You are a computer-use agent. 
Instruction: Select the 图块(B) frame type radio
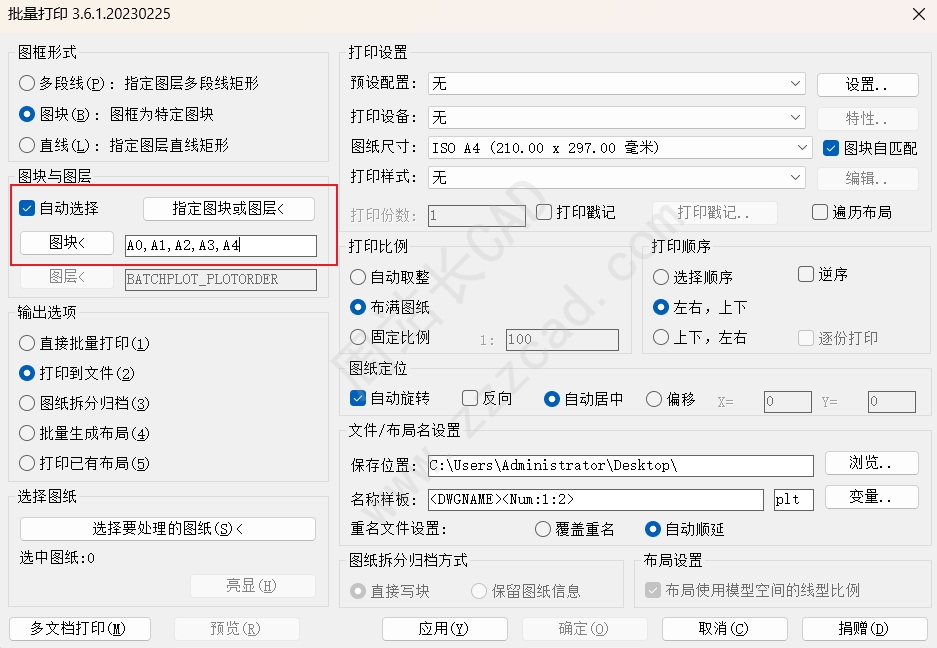[27, 114]
